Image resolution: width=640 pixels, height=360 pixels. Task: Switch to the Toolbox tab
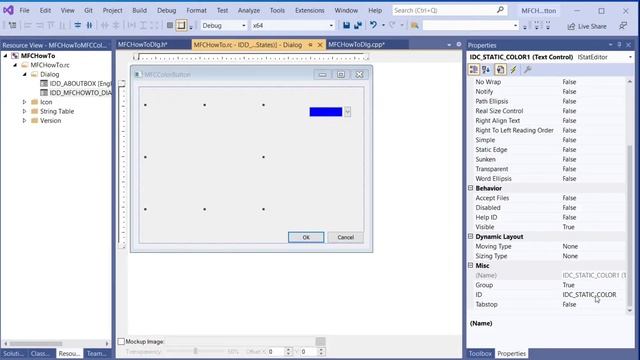[480, 354]
